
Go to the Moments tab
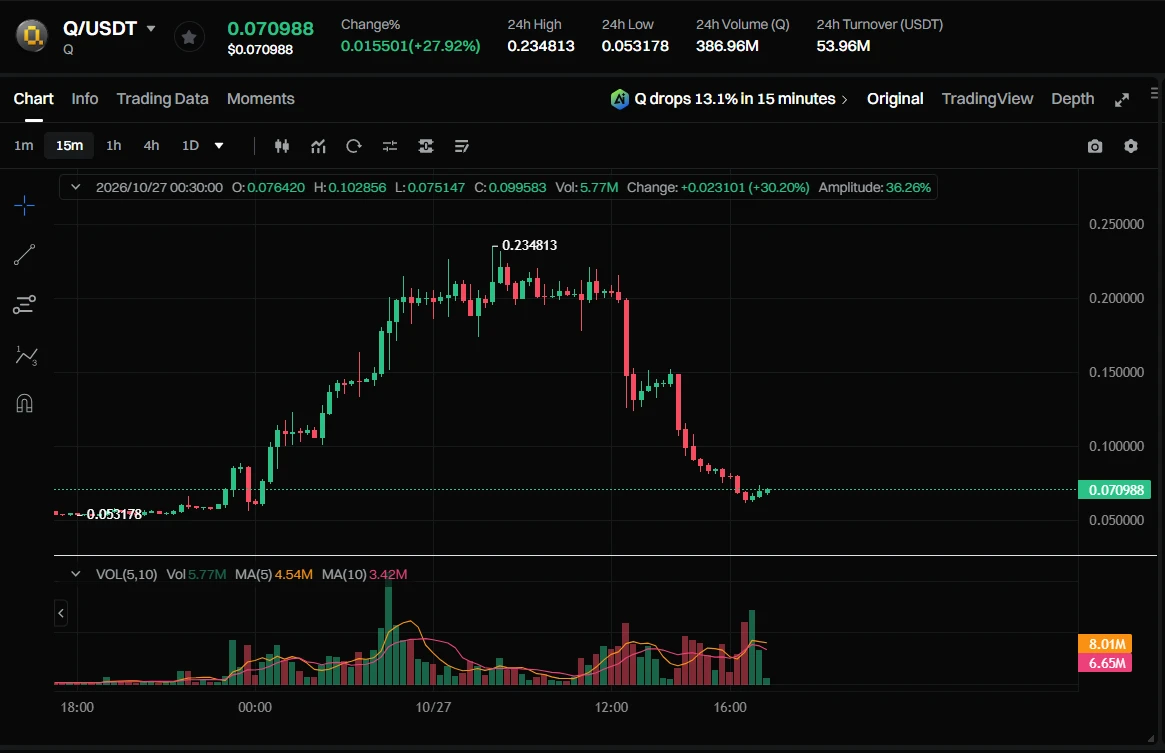[261, 99]
